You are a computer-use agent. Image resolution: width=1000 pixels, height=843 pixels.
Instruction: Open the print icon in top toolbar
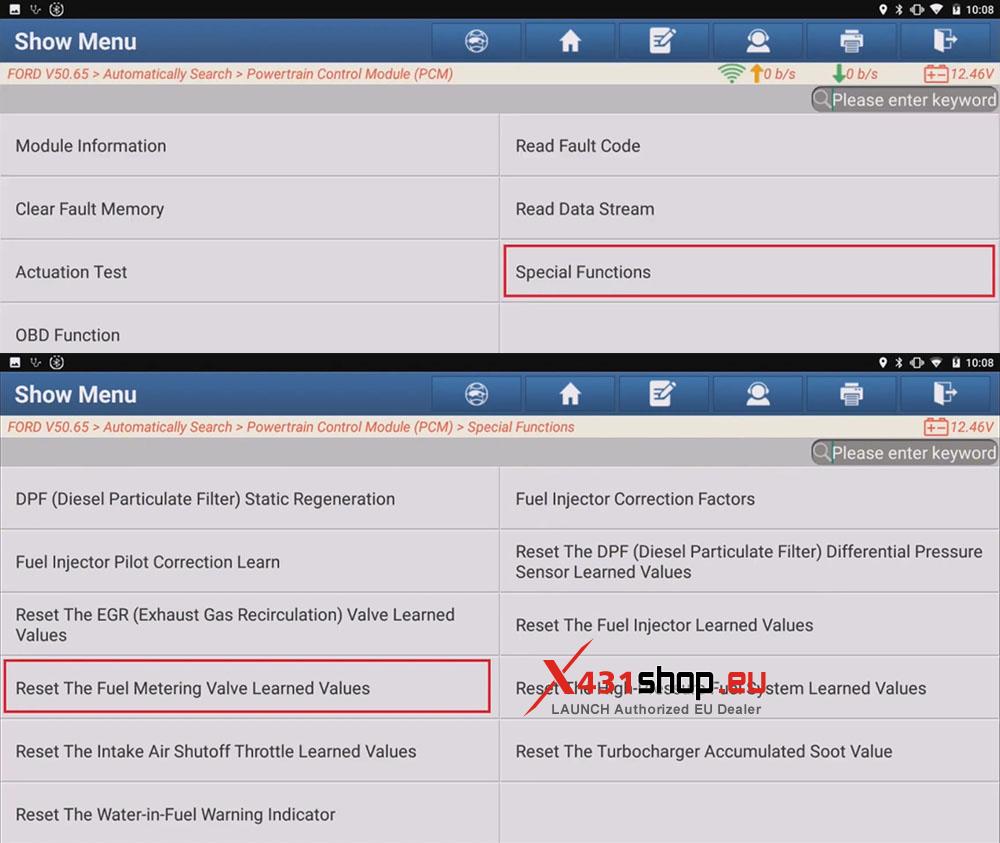(x=851, y=41)
